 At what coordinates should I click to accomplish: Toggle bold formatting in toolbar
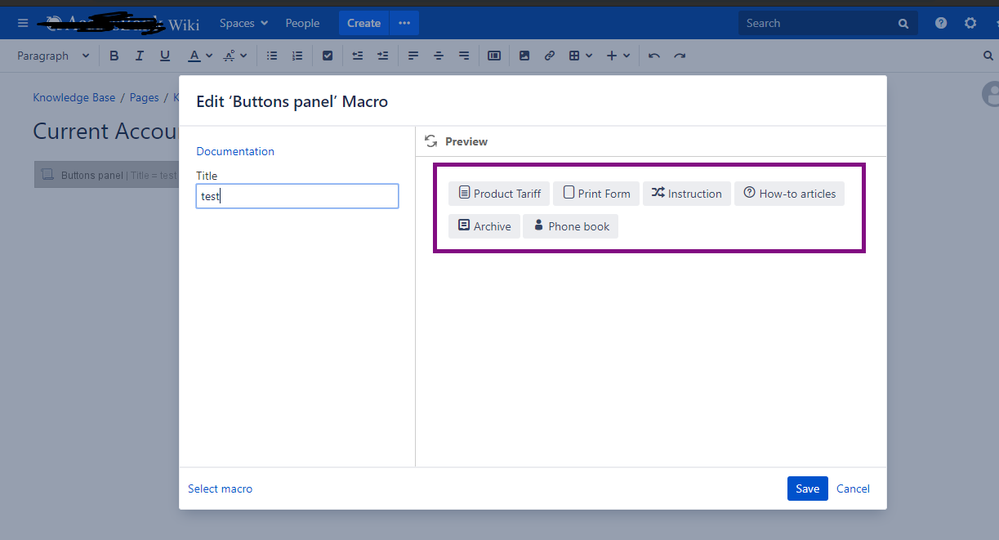pyautogui.click(x=114, y=56)
